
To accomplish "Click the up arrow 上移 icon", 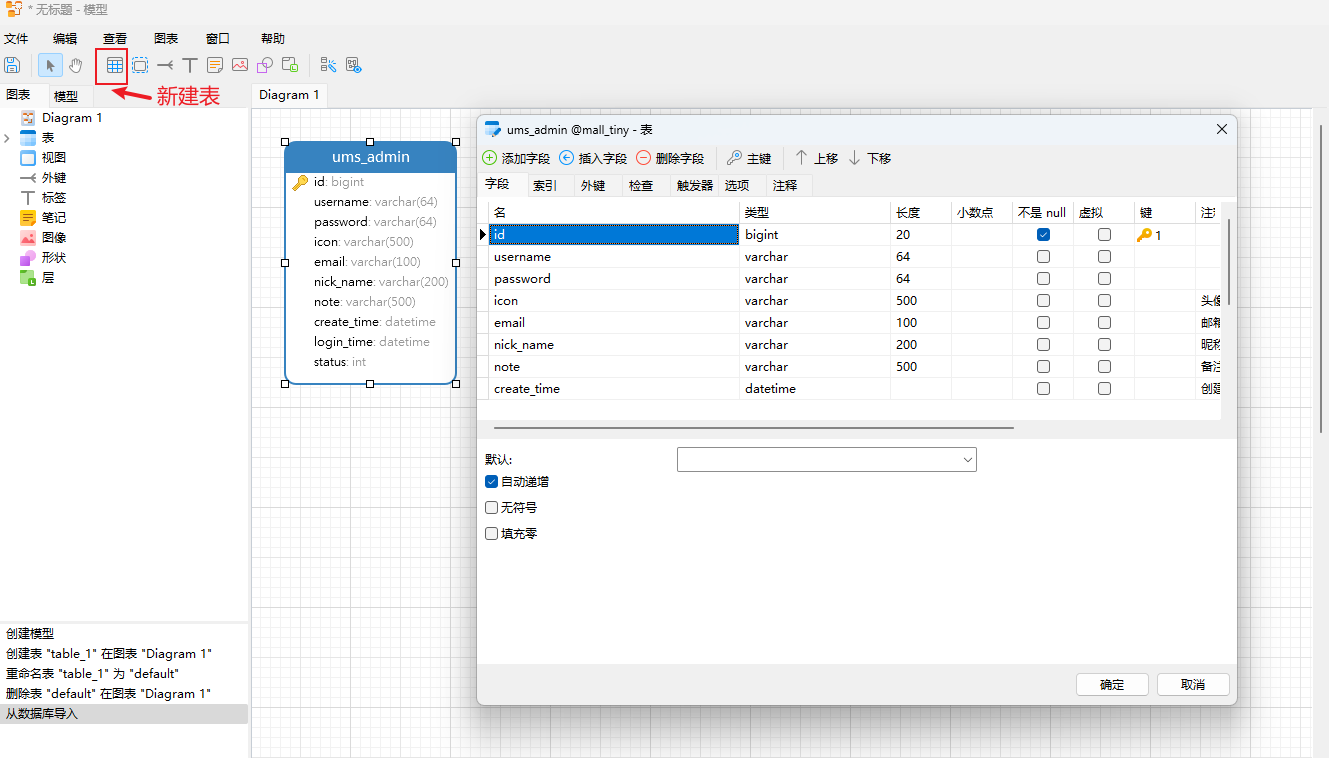I will tap(801, 158).
